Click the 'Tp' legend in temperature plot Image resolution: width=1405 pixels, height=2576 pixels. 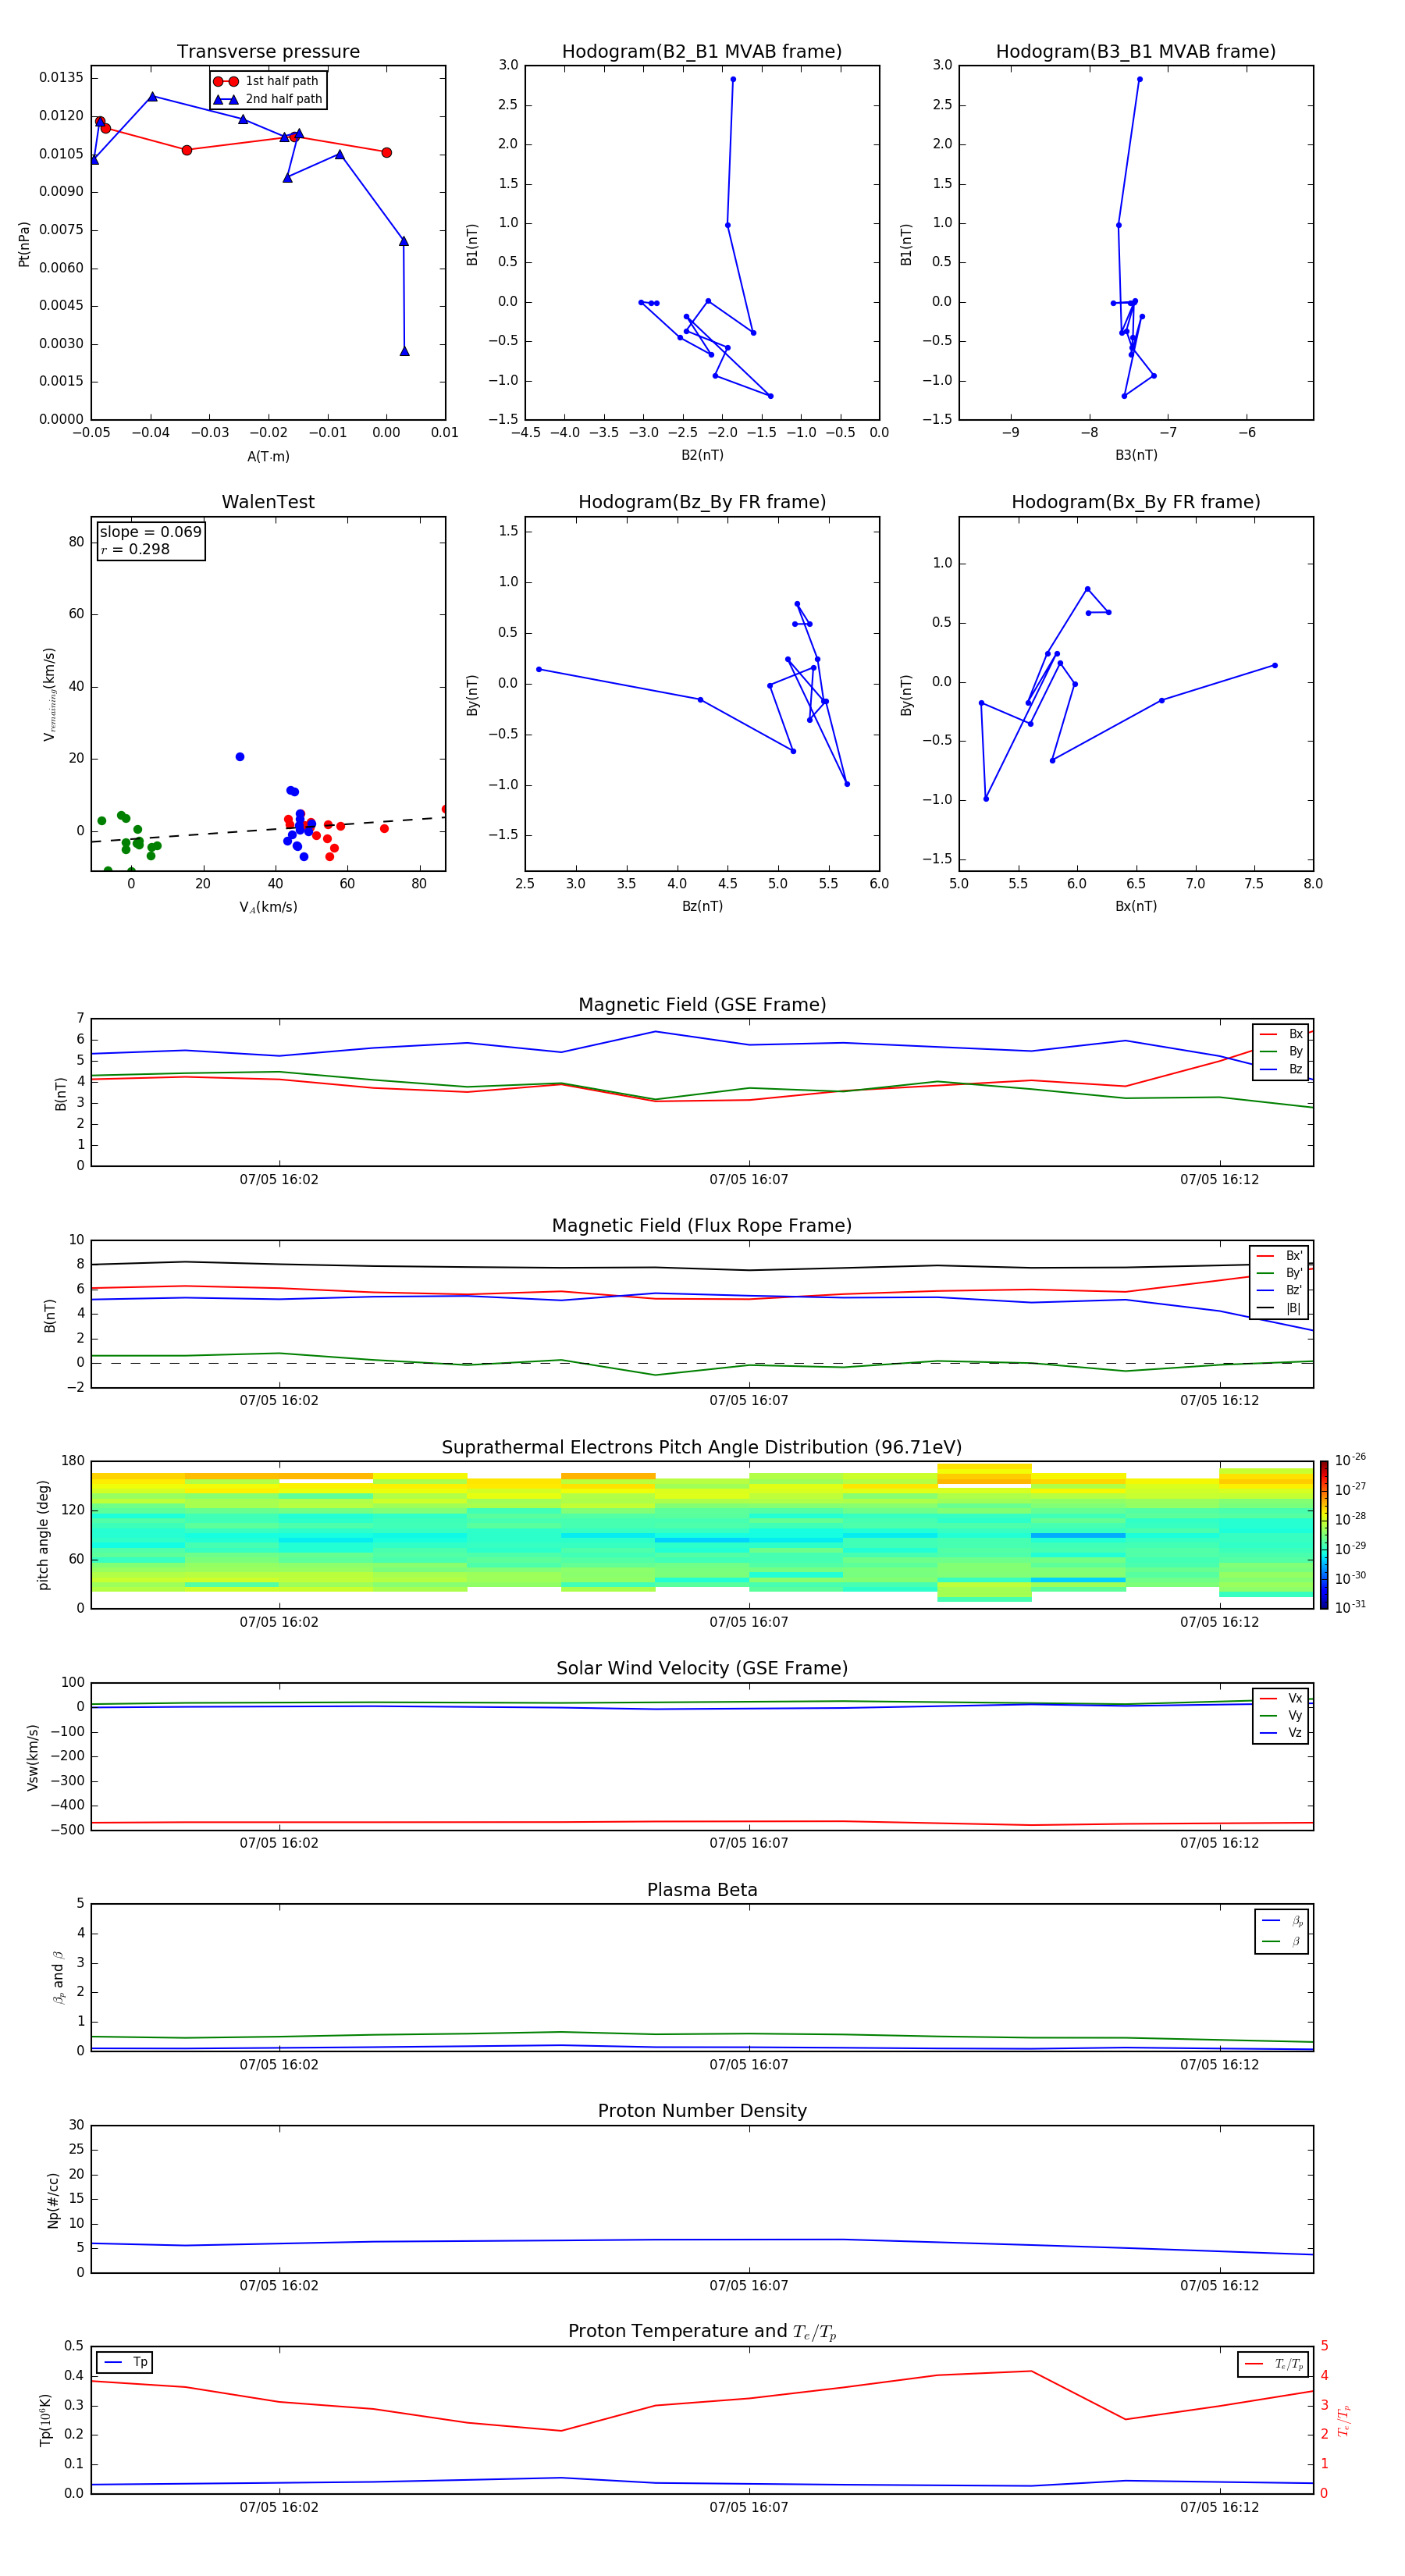point(126,2363)
